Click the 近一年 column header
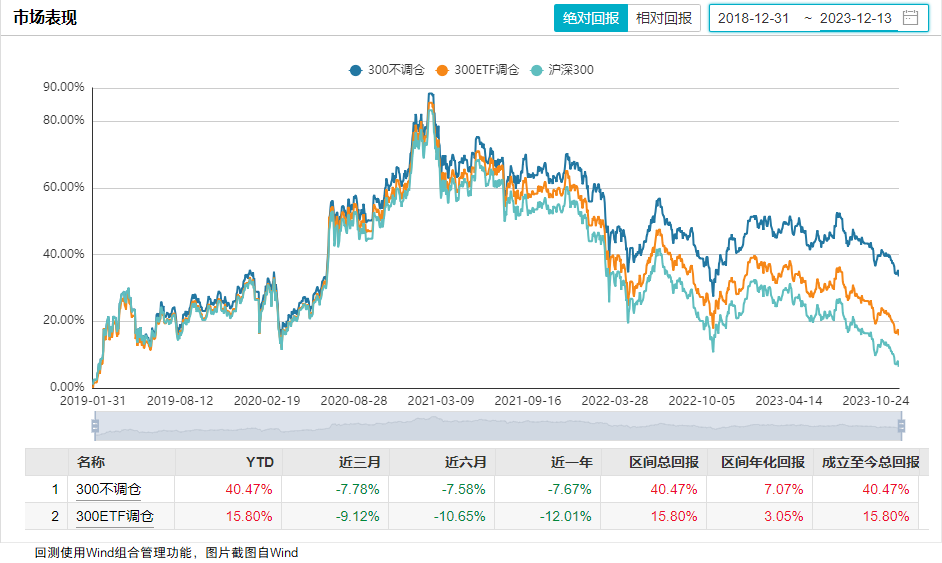942x563 pixels. coord(572,462)
